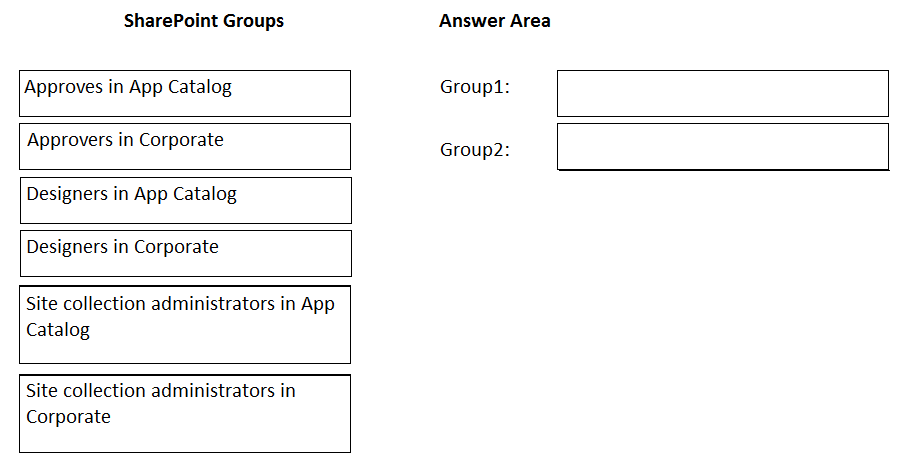
Task: Pick the Designers in Corporate box
Action: pyautogui.click(x=185, y=254)
